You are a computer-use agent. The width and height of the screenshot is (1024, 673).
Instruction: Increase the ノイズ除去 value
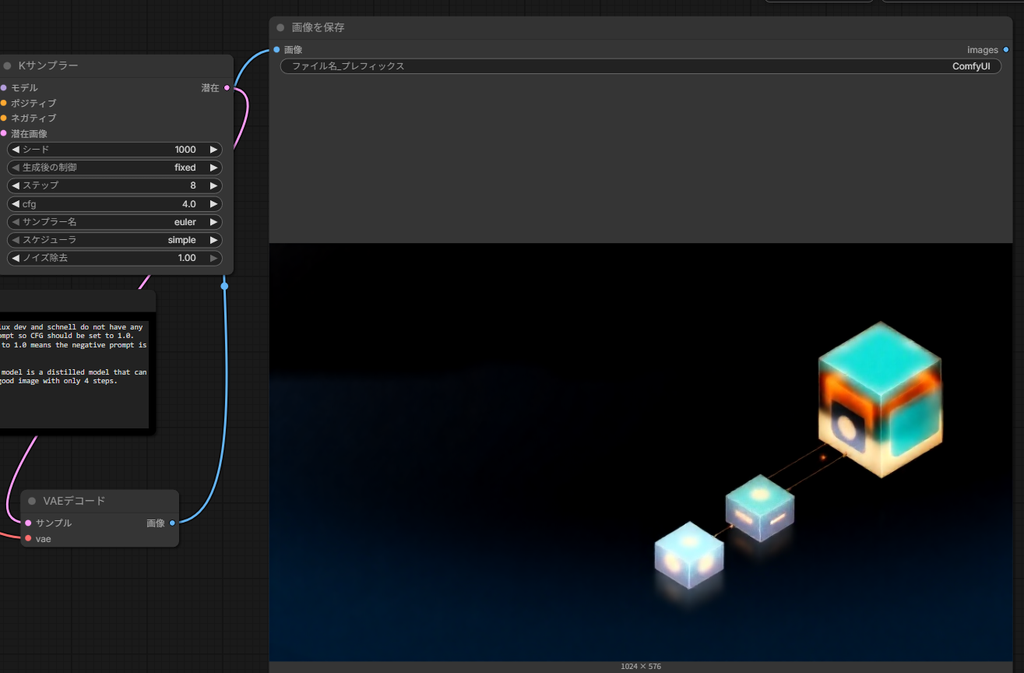(x=214, y=258)
